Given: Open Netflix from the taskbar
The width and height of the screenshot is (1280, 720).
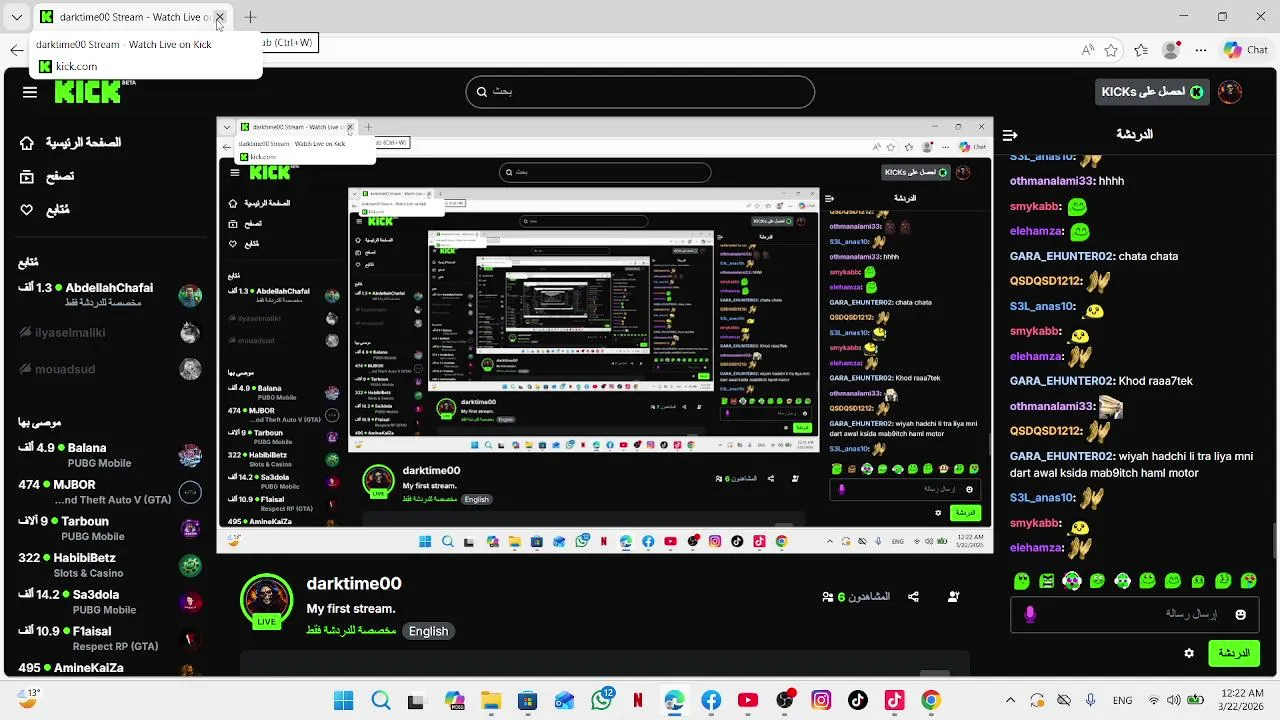Looking at the screenshot, I should tap(638, 701).
